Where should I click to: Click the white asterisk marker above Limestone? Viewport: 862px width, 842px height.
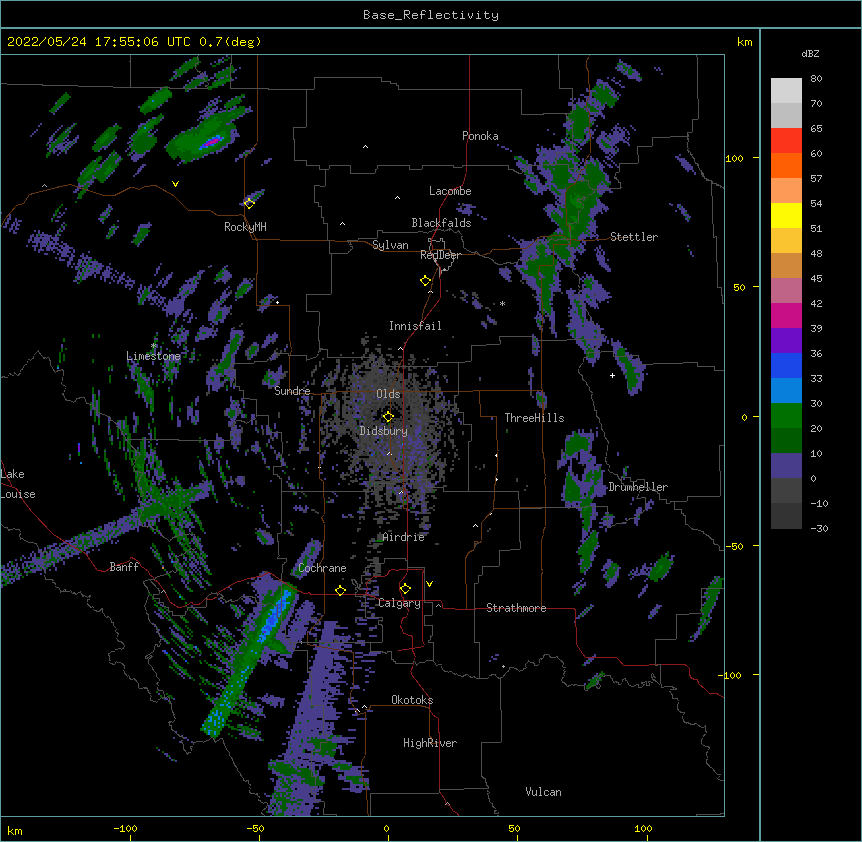pos(154,346)
